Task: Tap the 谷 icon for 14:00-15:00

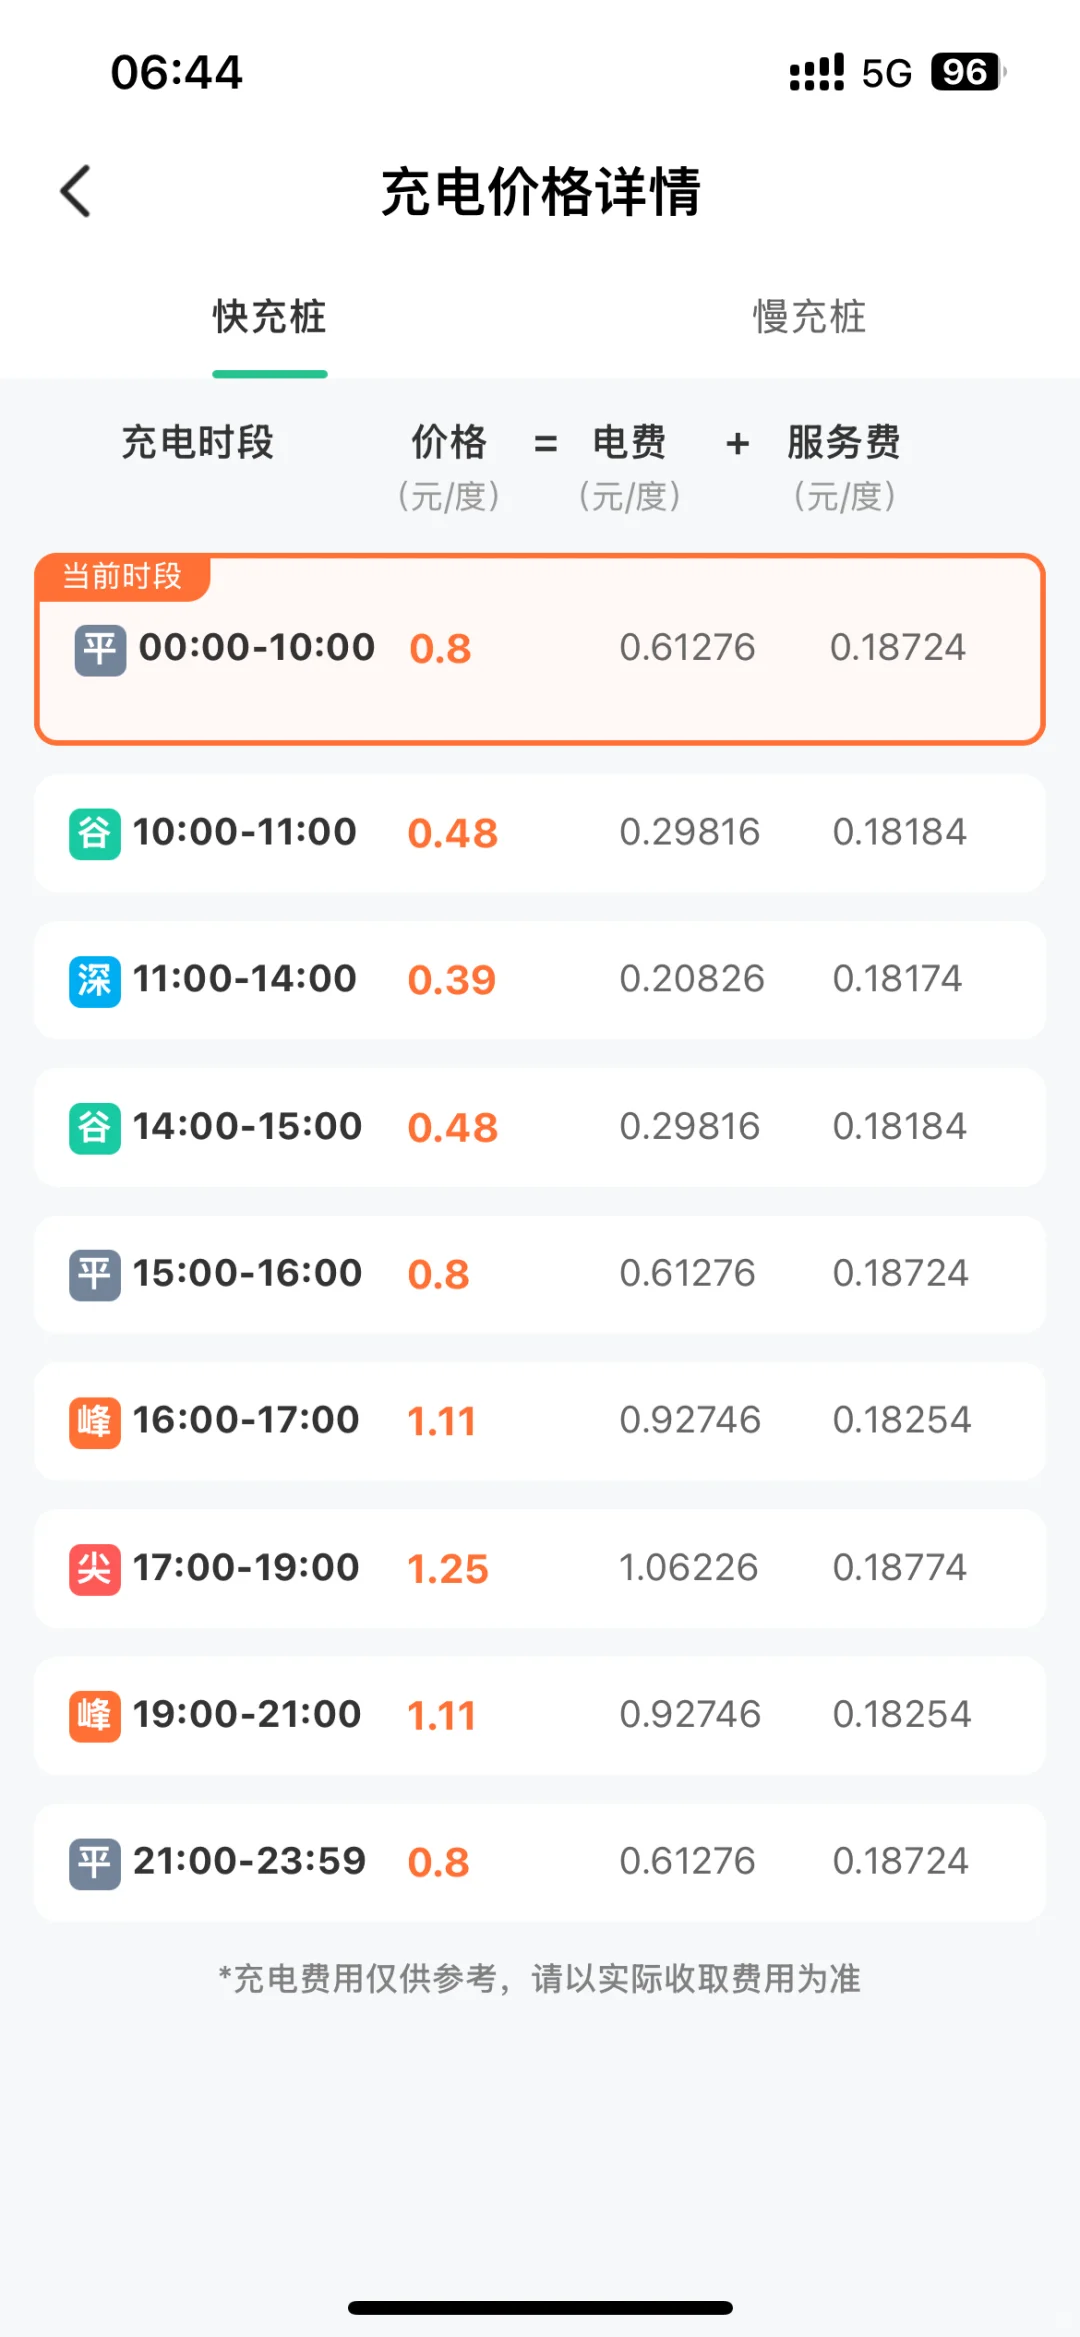Action: coord(94,1127)
